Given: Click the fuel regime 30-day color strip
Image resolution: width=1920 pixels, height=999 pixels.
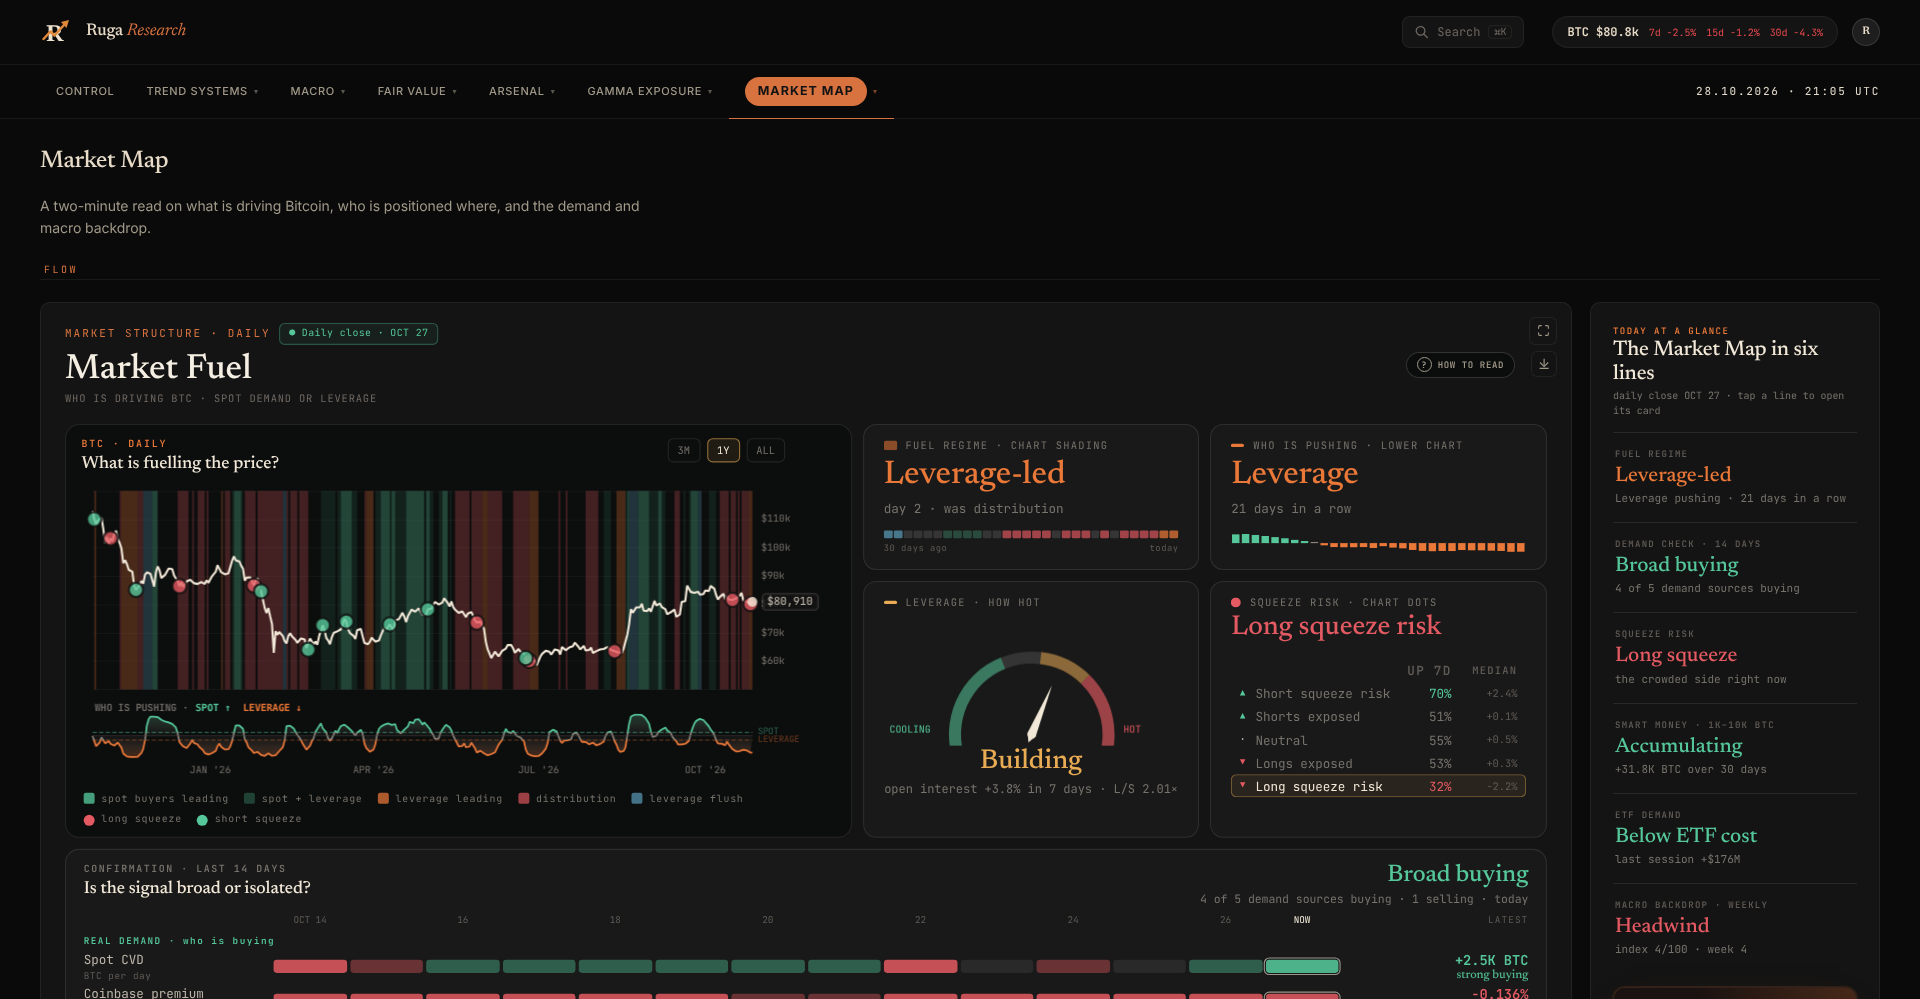Looking at the screenshot, I should pos(1031,535).
